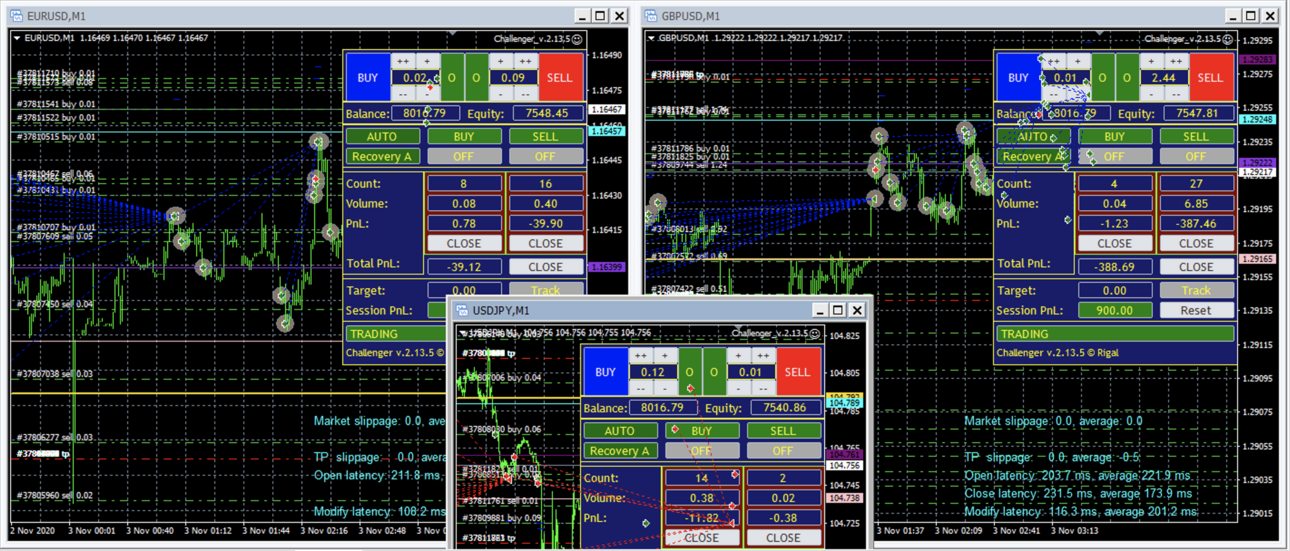
Task: Click the USDJPY,M1 window title icon
Action: (461, 310)
